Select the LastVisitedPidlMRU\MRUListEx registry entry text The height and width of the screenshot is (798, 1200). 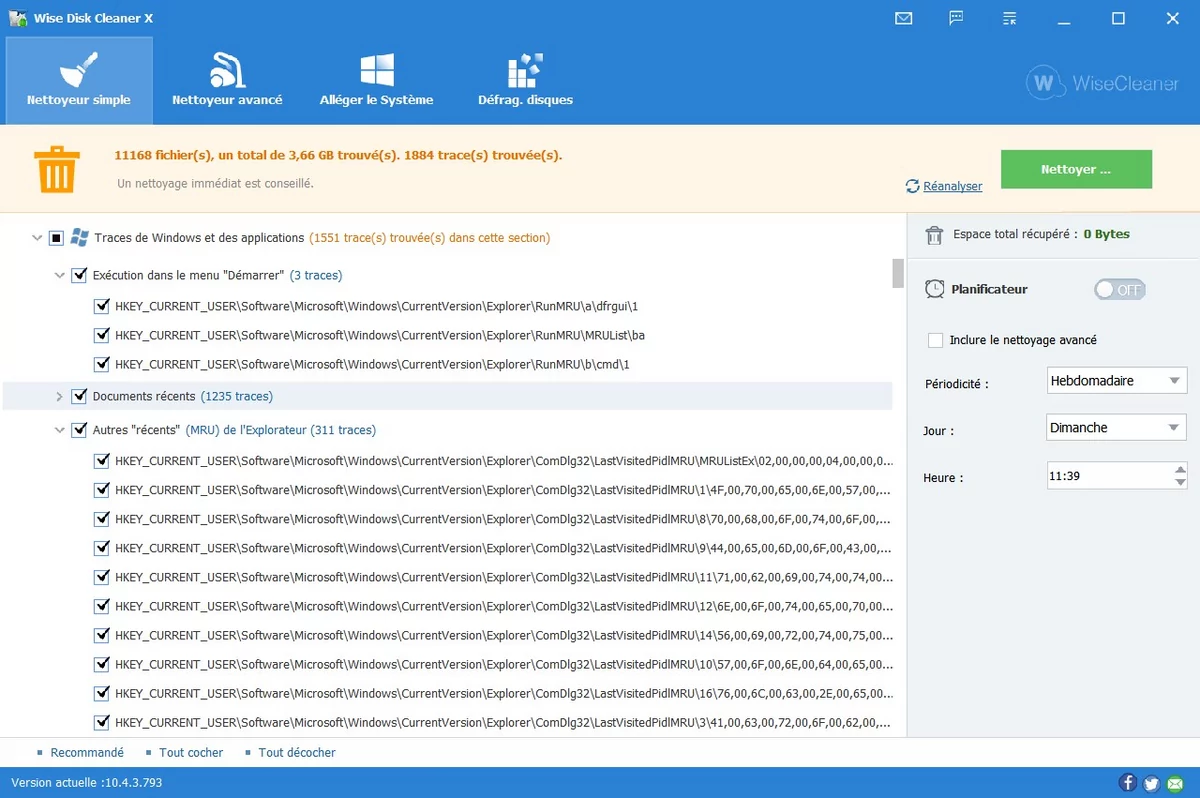[x=504, y=461]
